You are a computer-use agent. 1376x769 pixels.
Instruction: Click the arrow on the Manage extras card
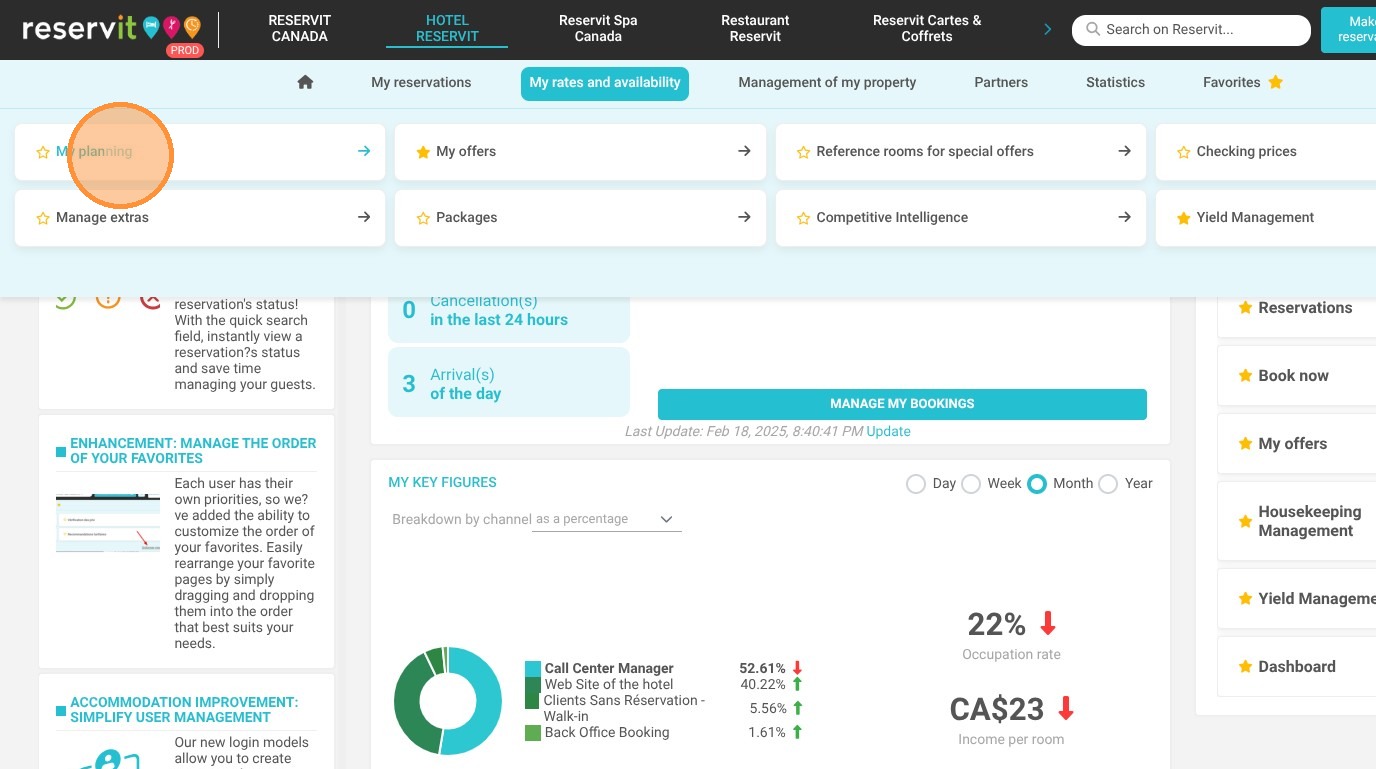click(364, 217)
